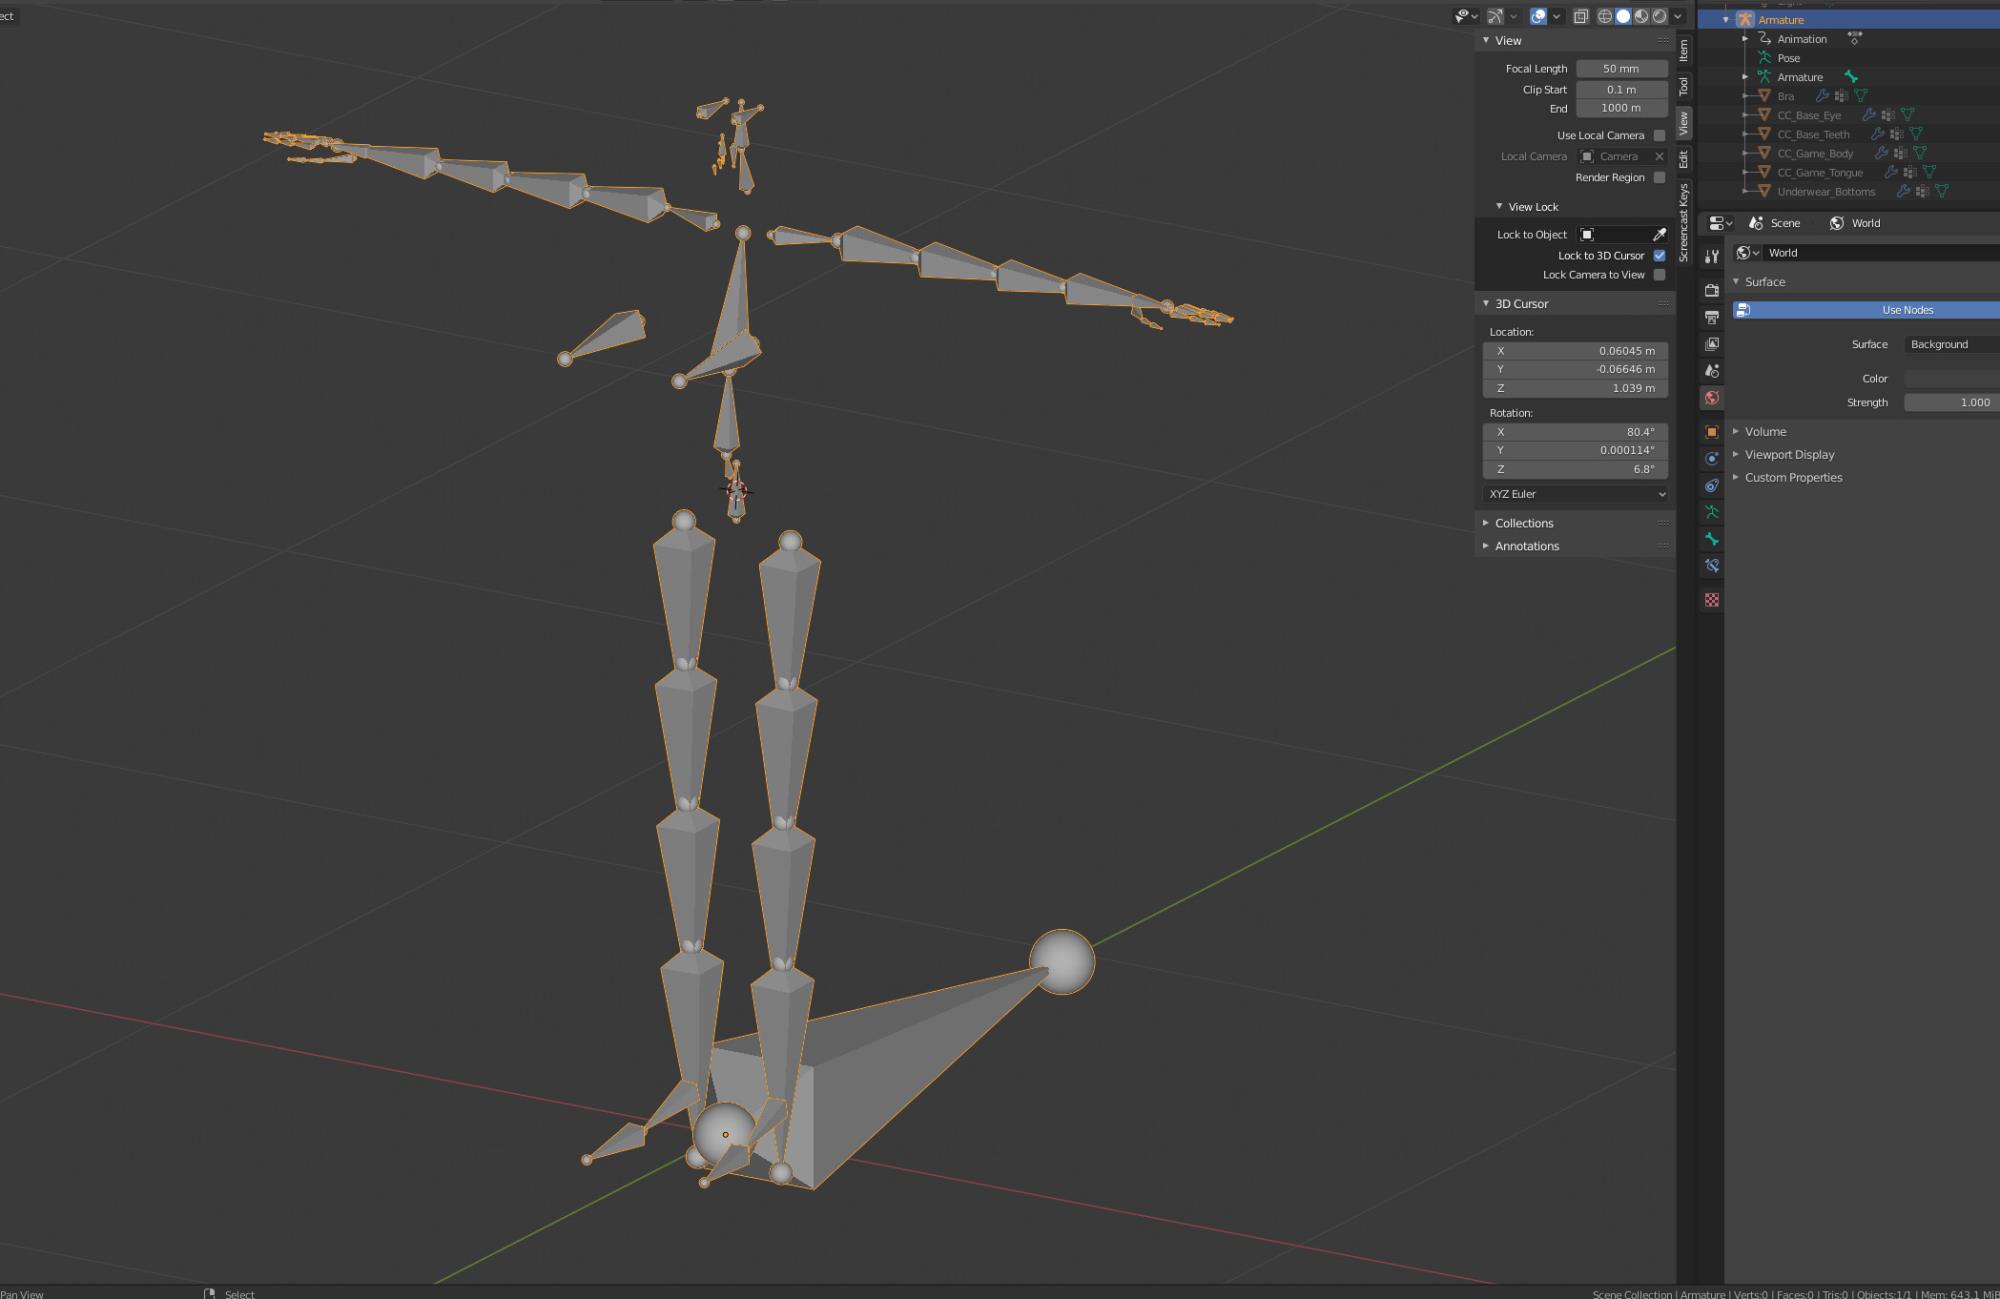This screenshot has width=2000, height=1299.
Task: Expand the Animation row in the outliner
Action: (1745, 39)
